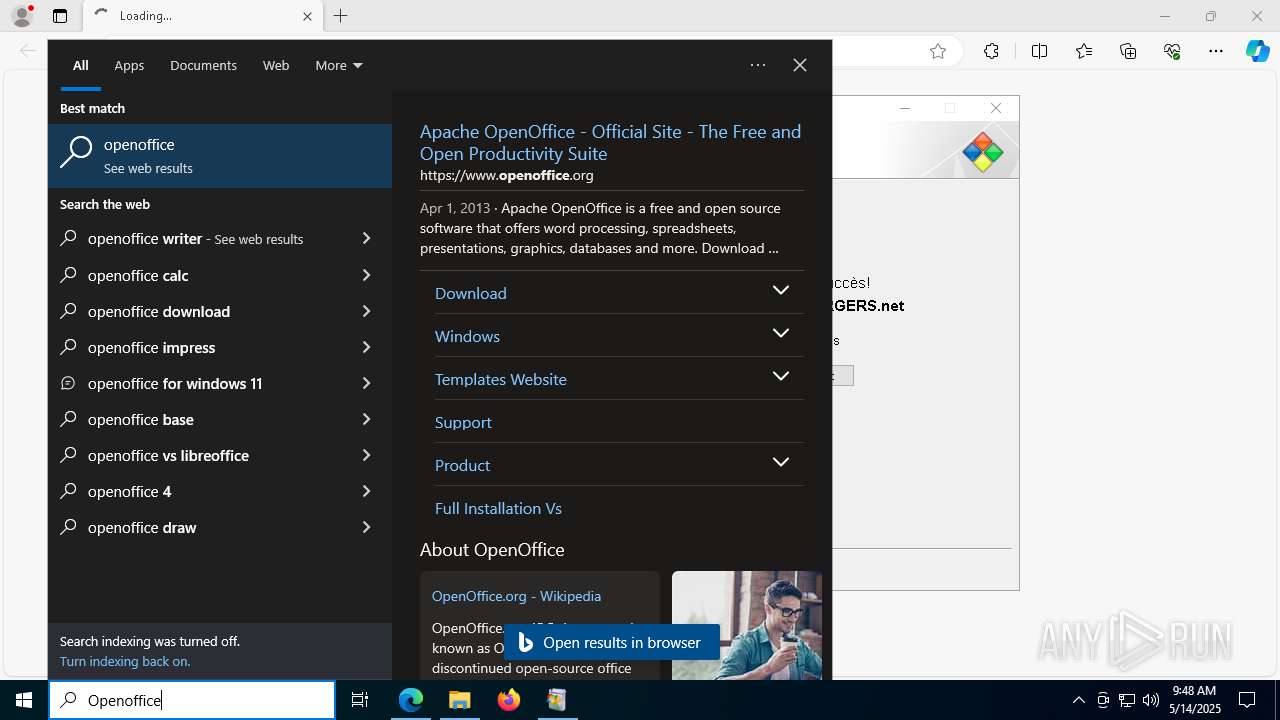Expand the Templates Website chevron
The height and width of the screenshot is (720, 1280).
[x=781, y=377]
